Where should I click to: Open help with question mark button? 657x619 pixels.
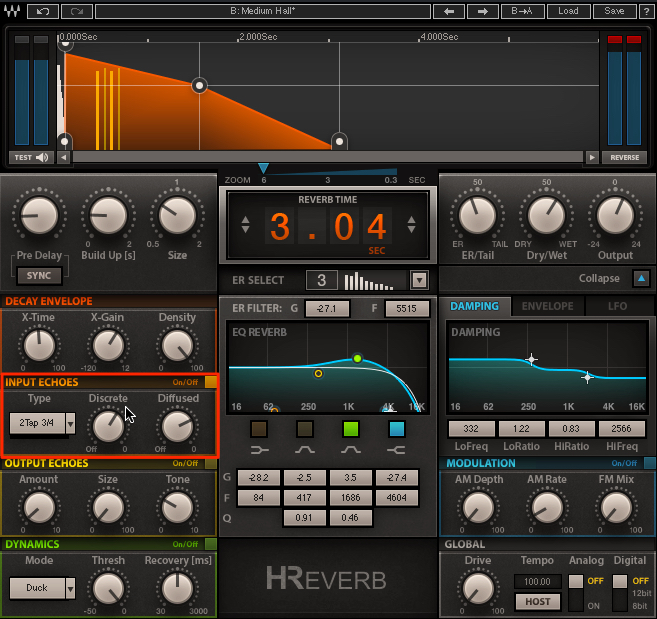point(646,11)
